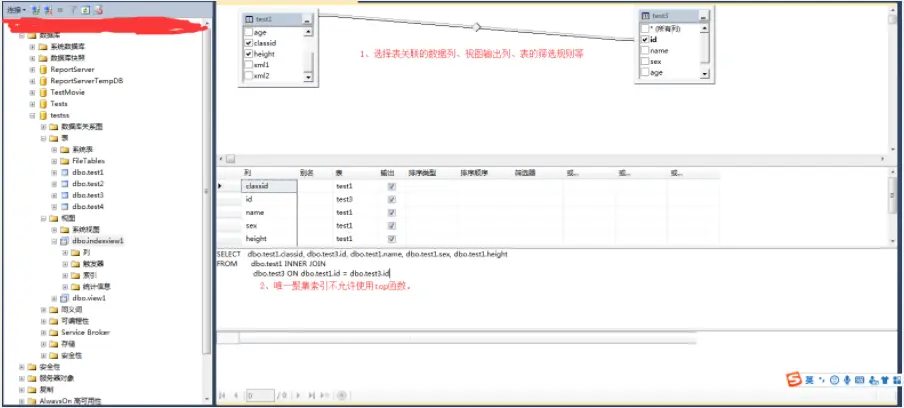
Task: Click the activity icon at toolbar end
Action: coord(98,10)
